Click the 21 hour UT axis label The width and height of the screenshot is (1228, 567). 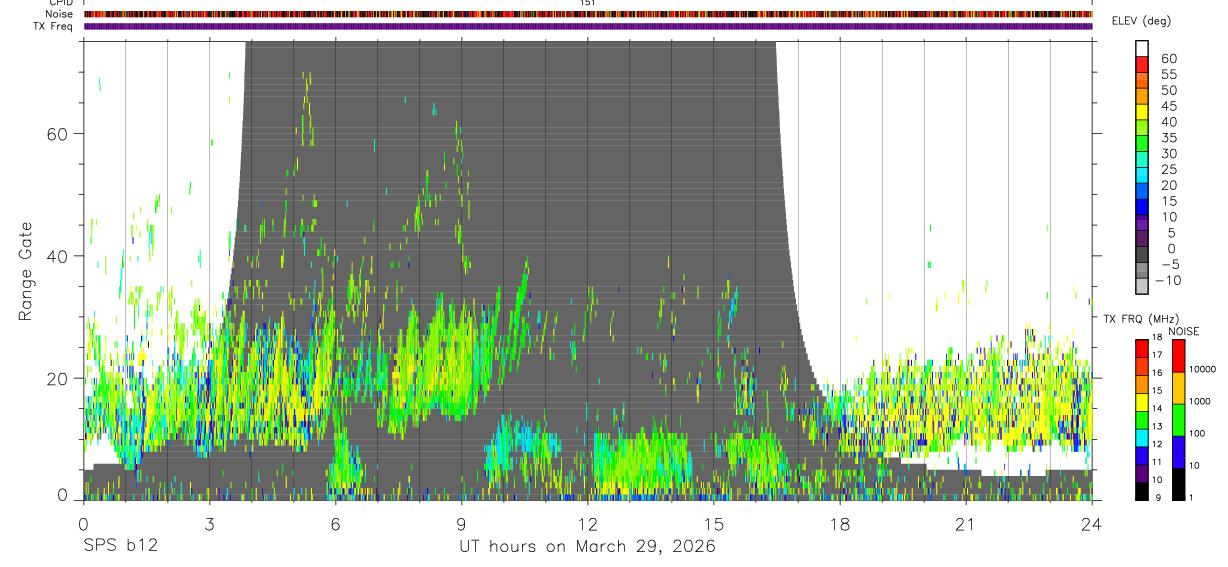pos(966,524)
